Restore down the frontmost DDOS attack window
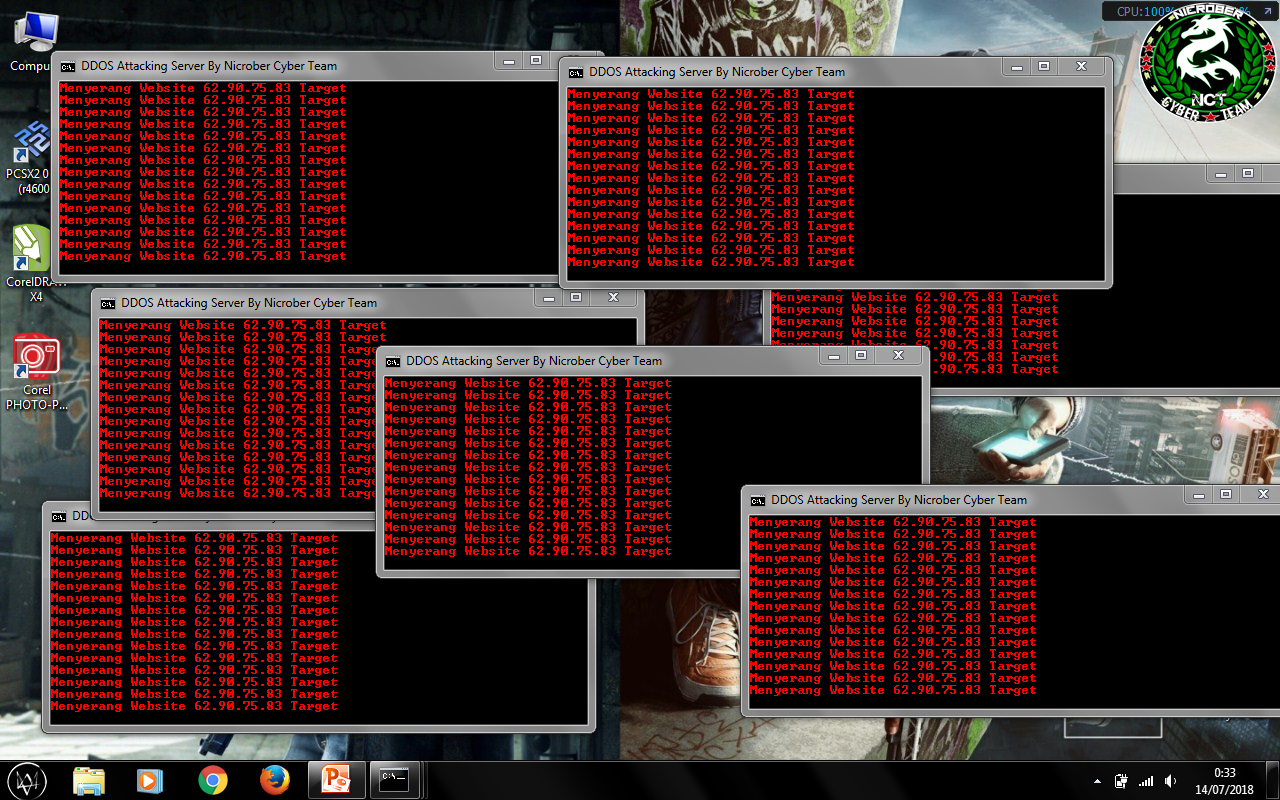The image size is (1280, 800). click(x=1225, y=493)
